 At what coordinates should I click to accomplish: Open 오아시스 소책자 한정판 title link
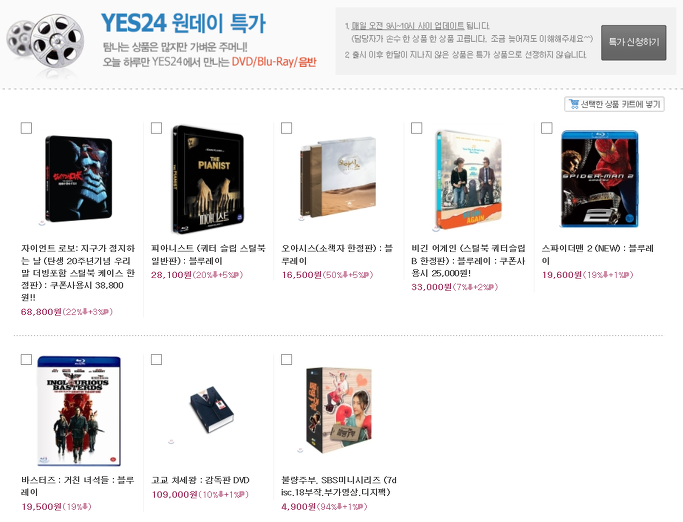337,254
